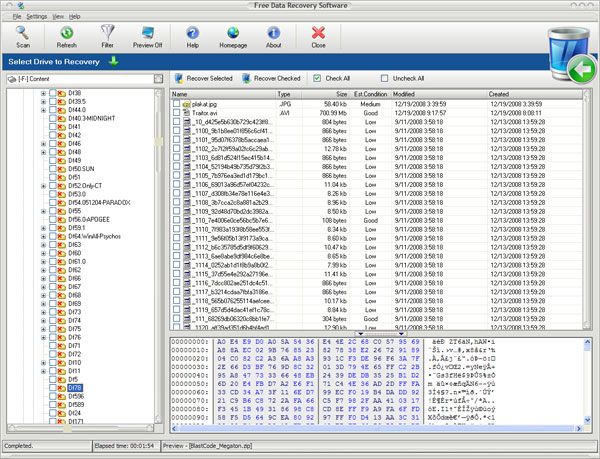The image size is (600, 459).
Task: Expand the DI52.Only-CT tree node
Action: pos(44,185)
